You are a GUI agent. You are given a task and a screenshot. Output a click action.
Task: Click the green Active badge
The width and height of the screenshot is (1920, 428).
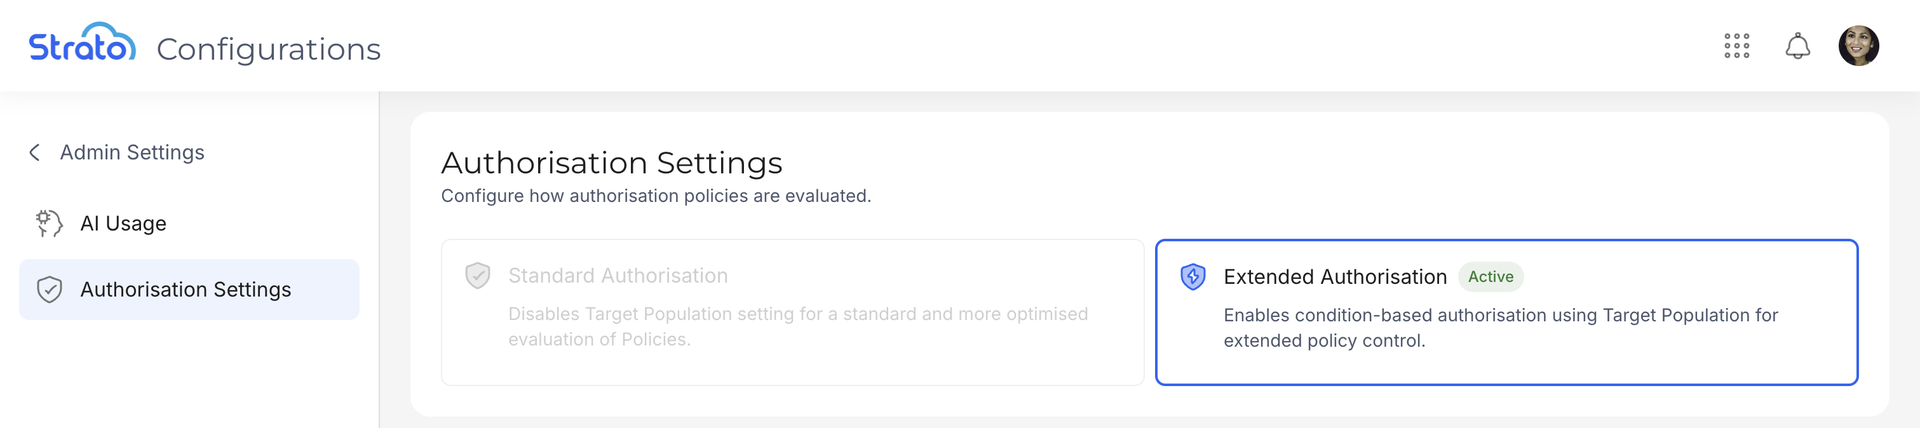click(x=1491, y=277)
